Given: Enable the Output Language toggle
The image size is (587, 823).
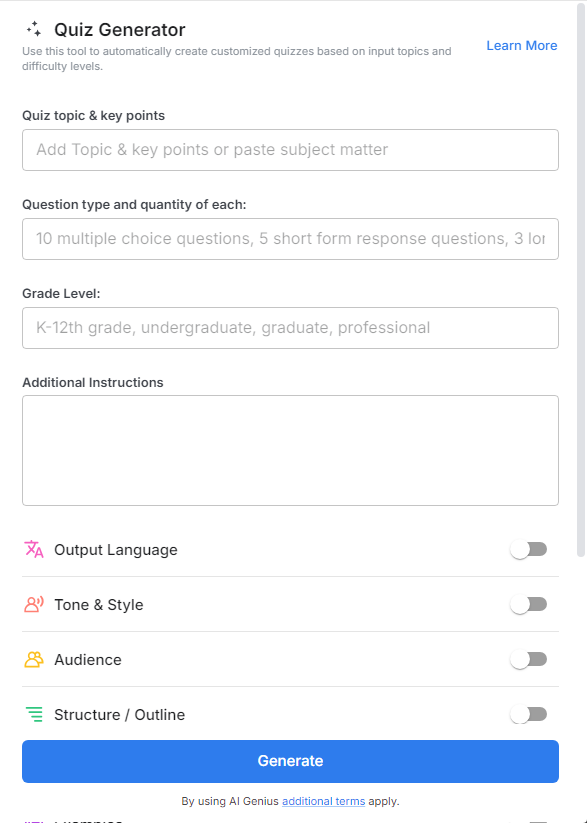Looking at the screenshot, I should pyautogui.click(x=528, y=549).
